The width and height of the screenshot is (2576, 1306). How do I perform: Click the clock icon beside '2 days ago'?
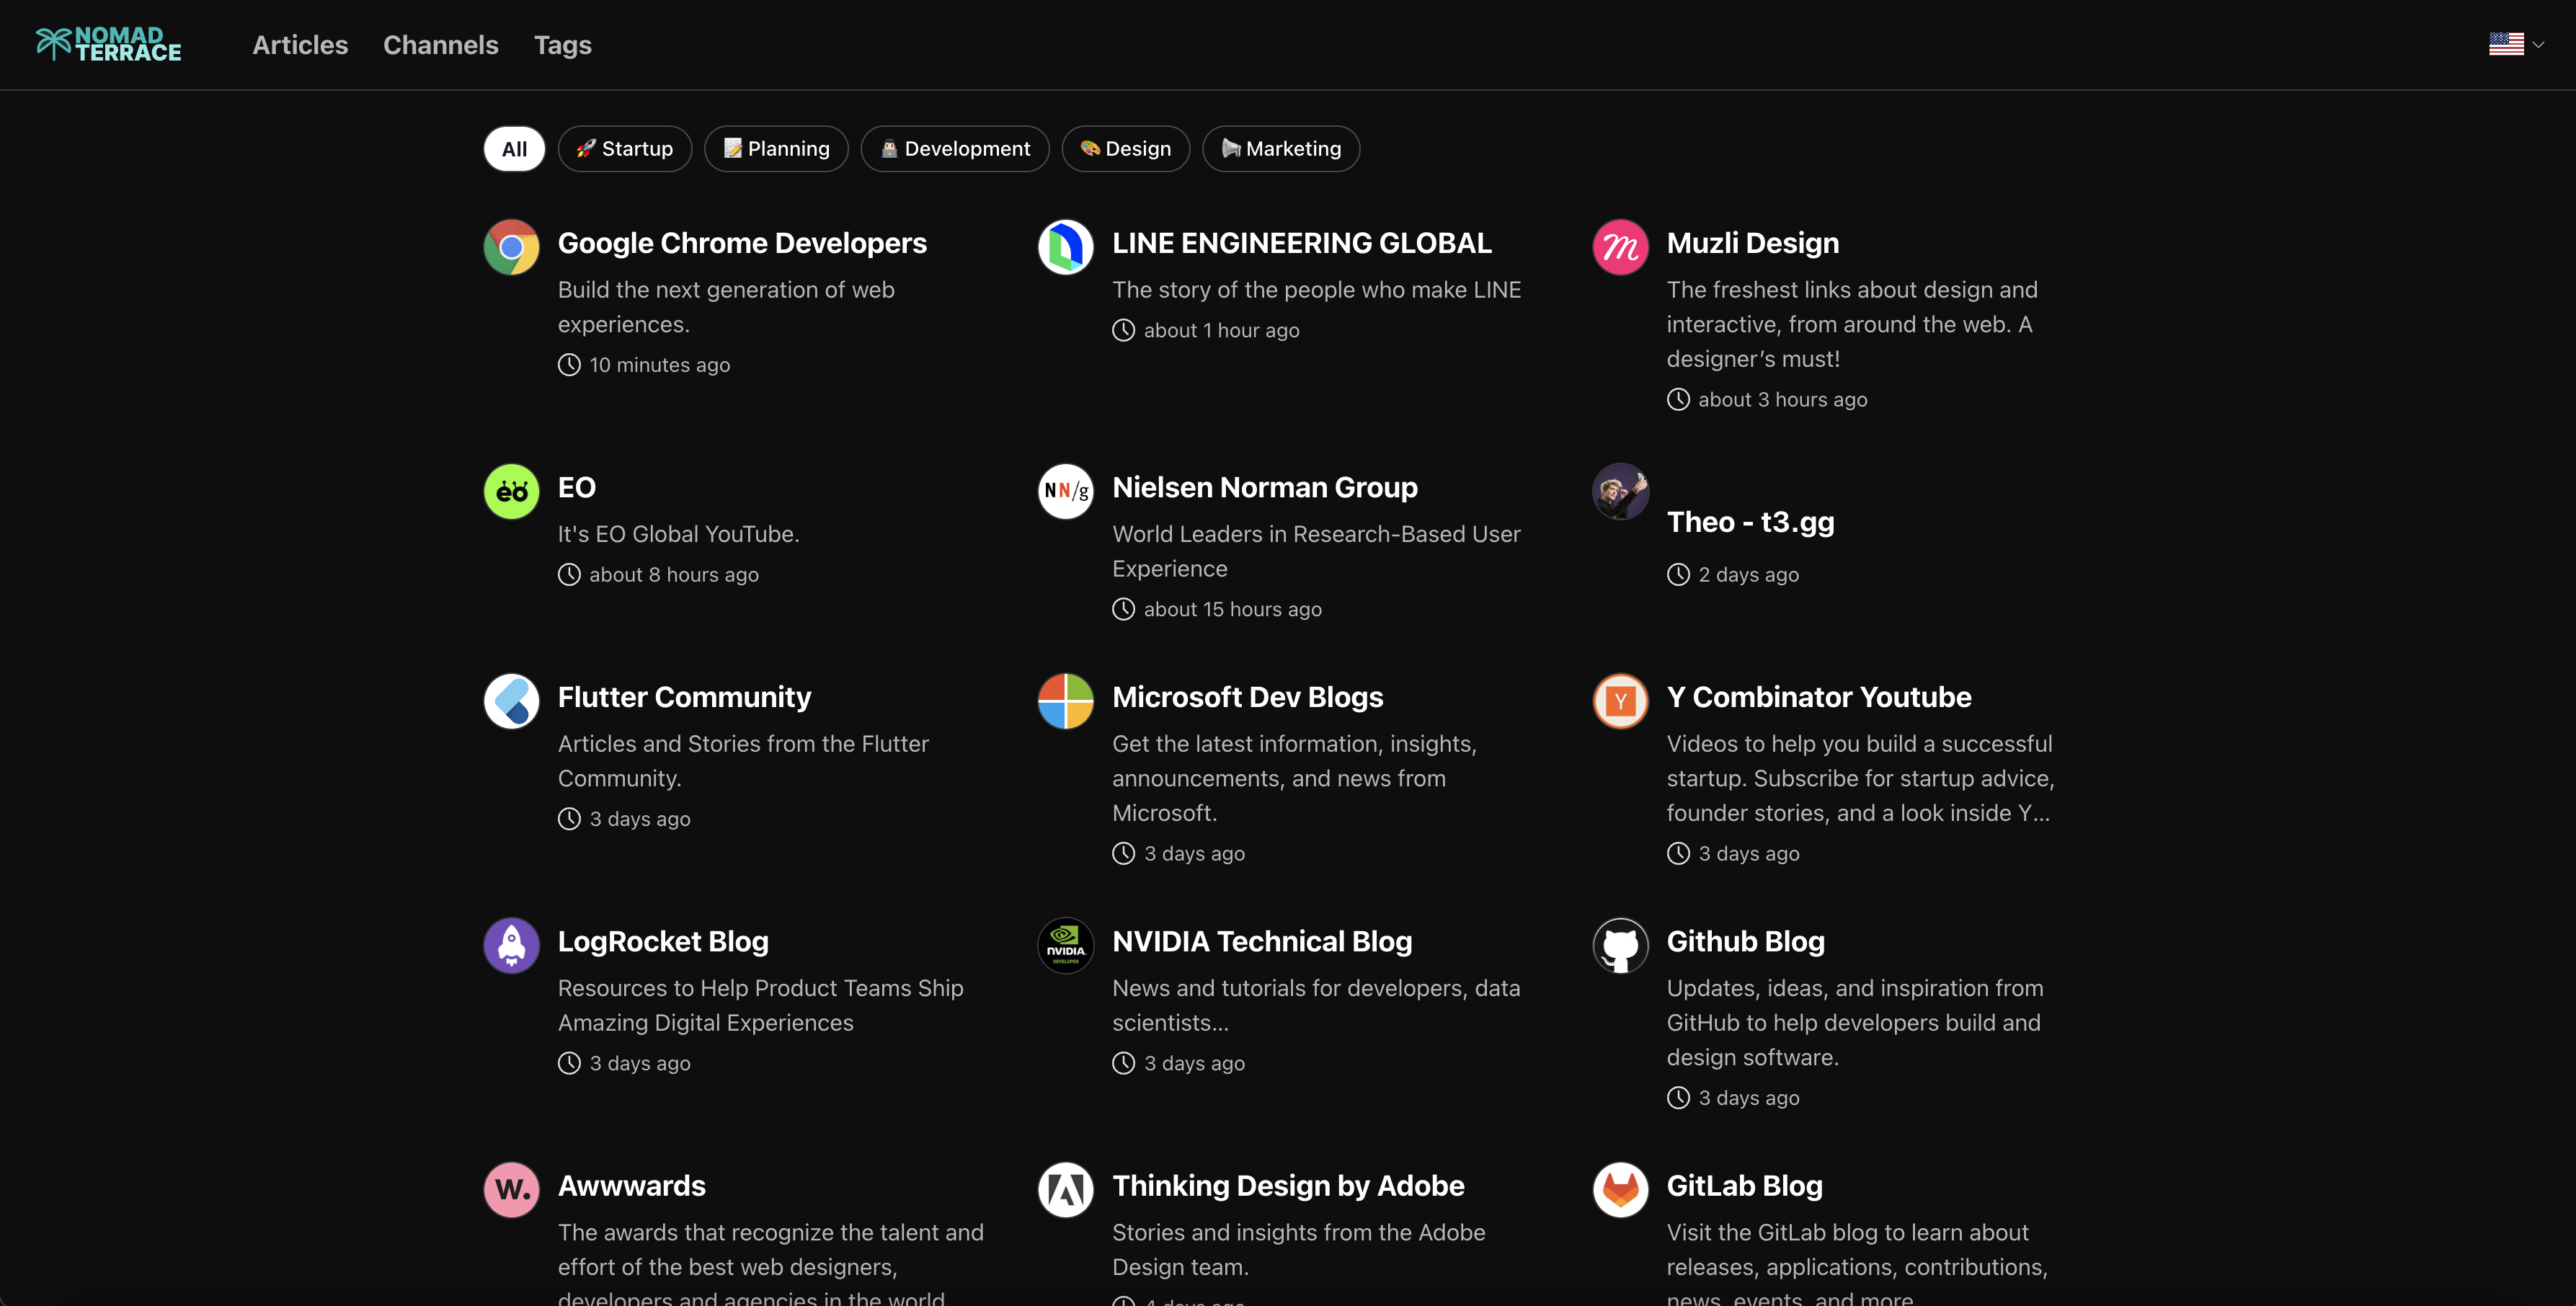pyautogui.click(x=1678, y=575)
